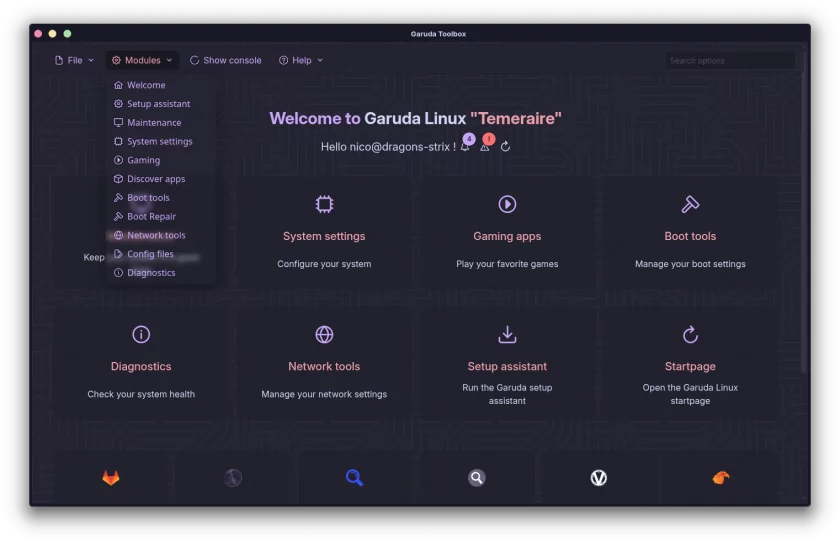This screenshot has height=543, width=840.
Task: Open the System settings card title
Action: click(x=324, y=236)
